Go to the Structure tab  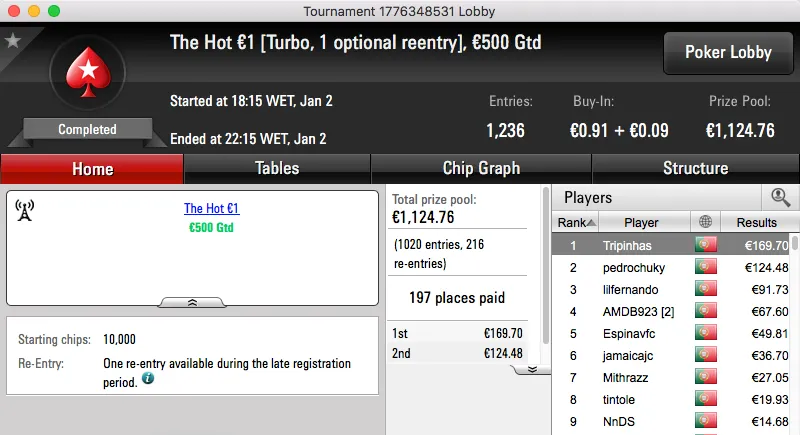click(695, 168)
